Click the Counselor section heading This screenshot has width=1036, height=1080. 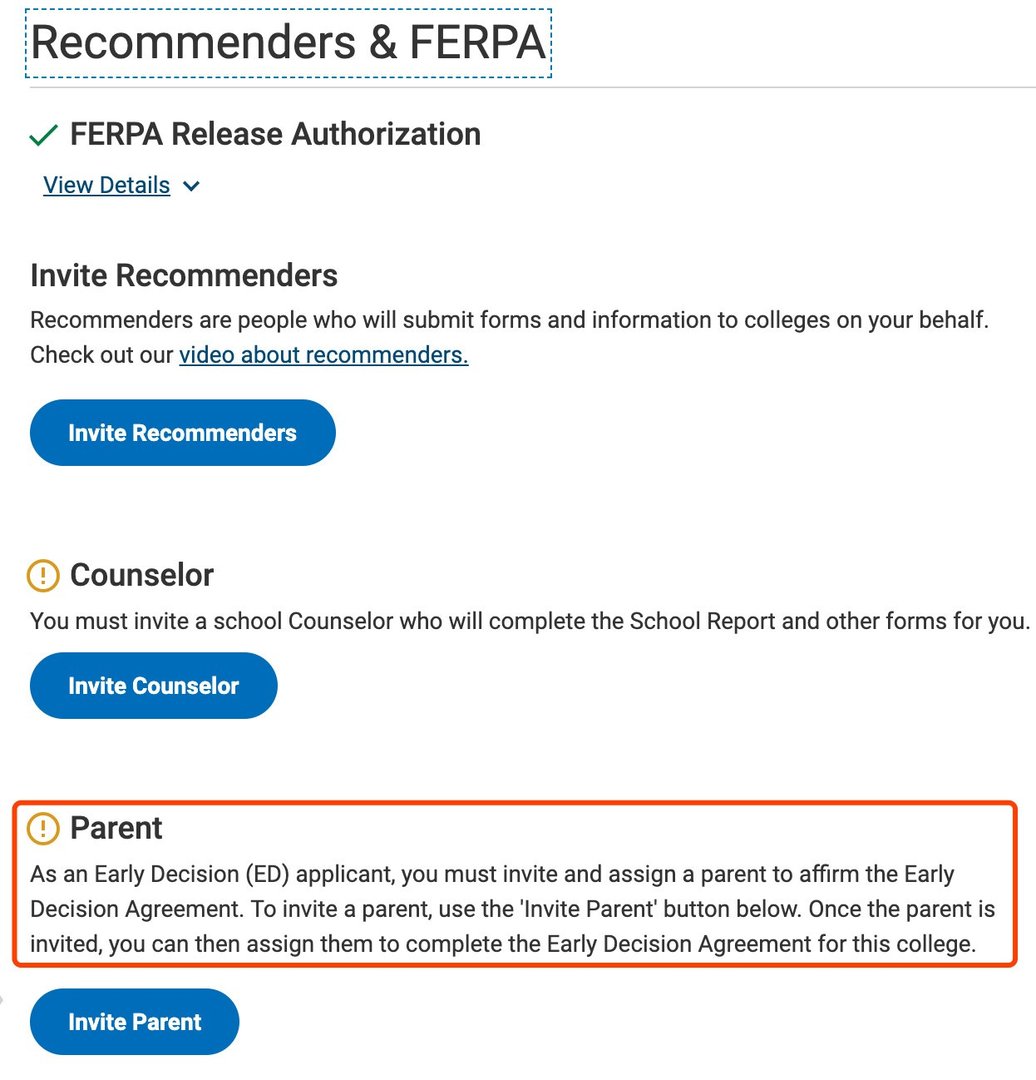pyautogui.click(x=142, y=575)
